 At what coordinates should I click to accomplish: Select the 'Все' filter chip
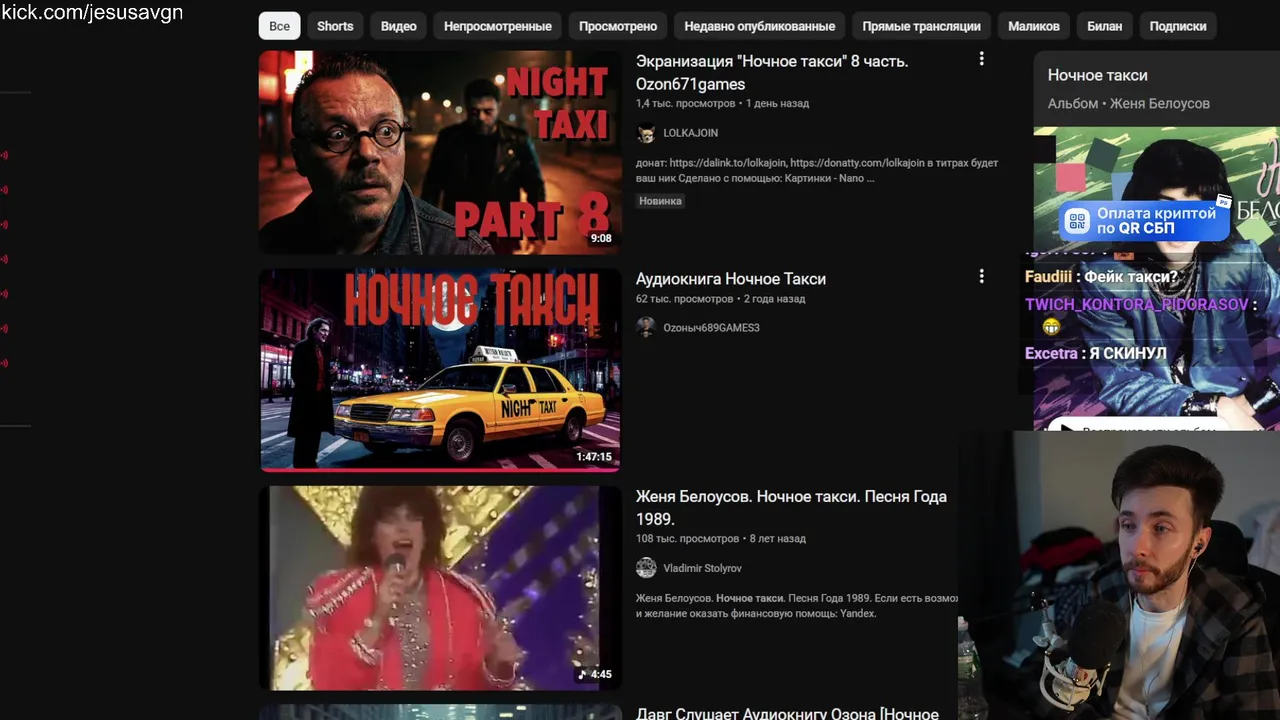(x=279, y=26)
